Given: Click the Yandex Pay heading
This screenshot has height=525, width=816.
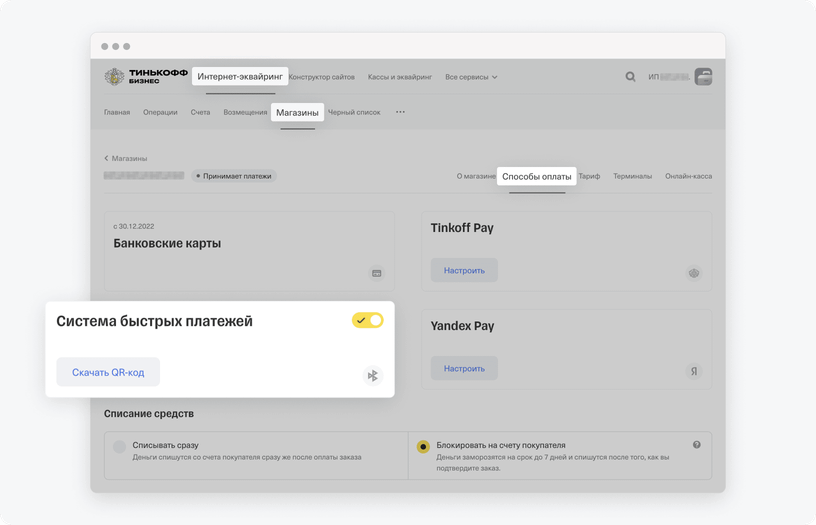Looking at the screenshot, I should pyautogui.click(x=462, y=326).
